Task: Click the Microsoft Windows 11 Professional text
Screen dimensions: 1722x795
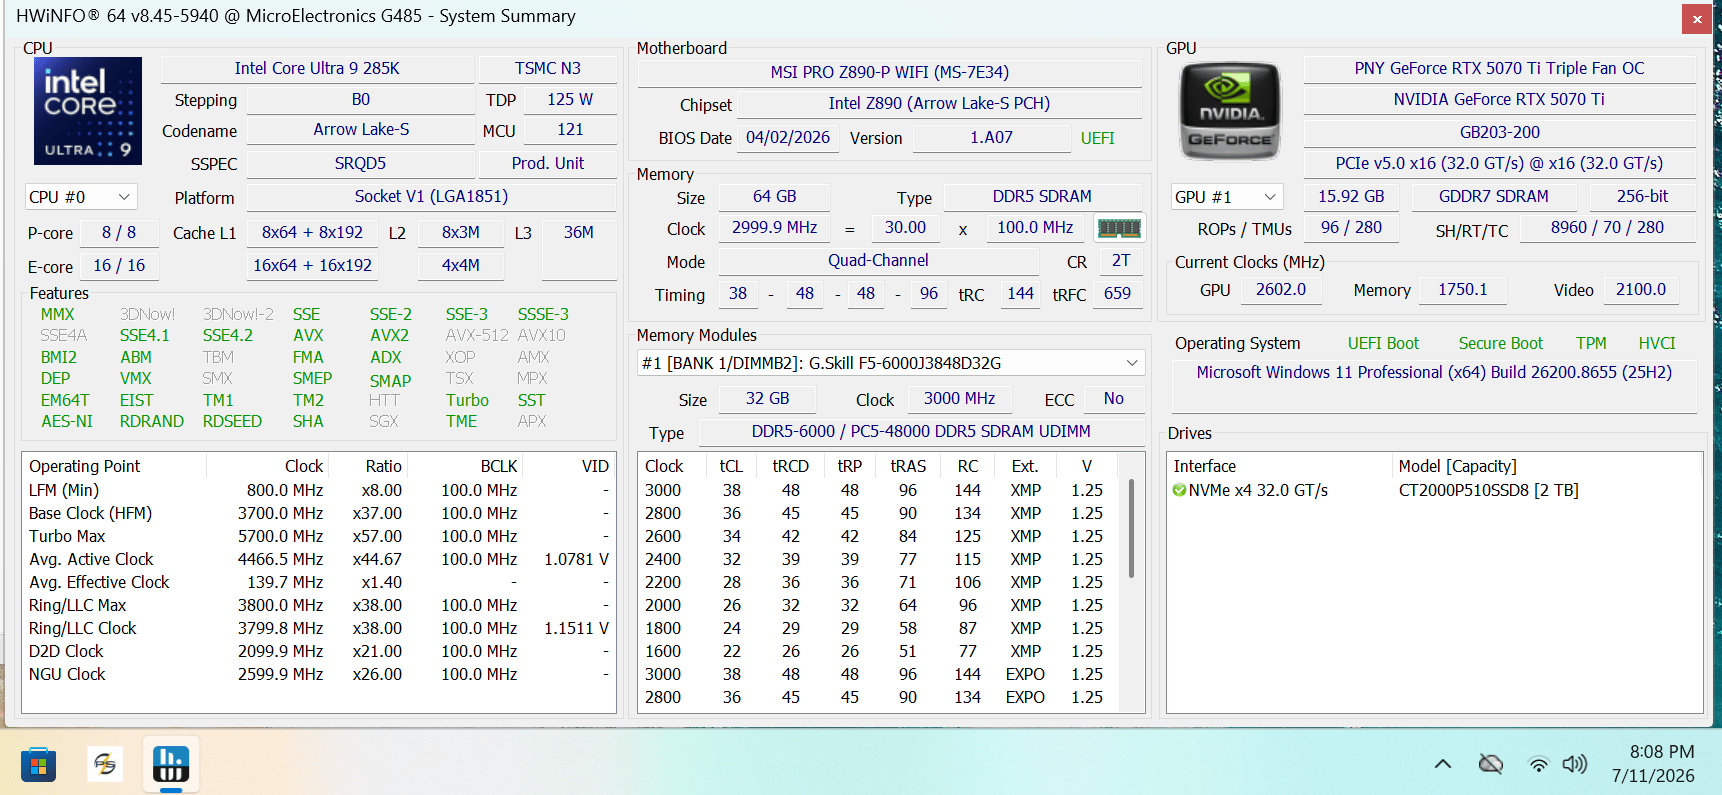Action: click(x=1434, y=372)
